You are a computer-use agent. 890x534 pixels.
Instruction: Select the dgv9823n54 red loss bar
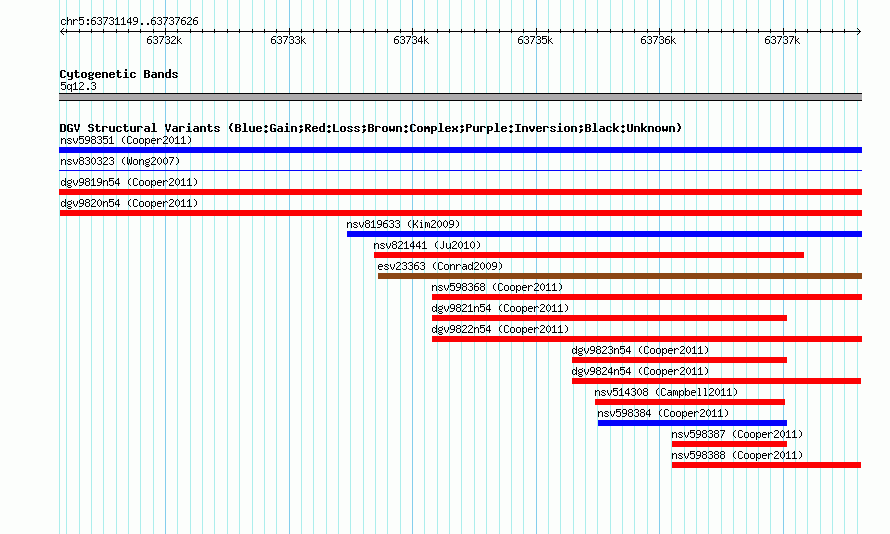(679, 360)
